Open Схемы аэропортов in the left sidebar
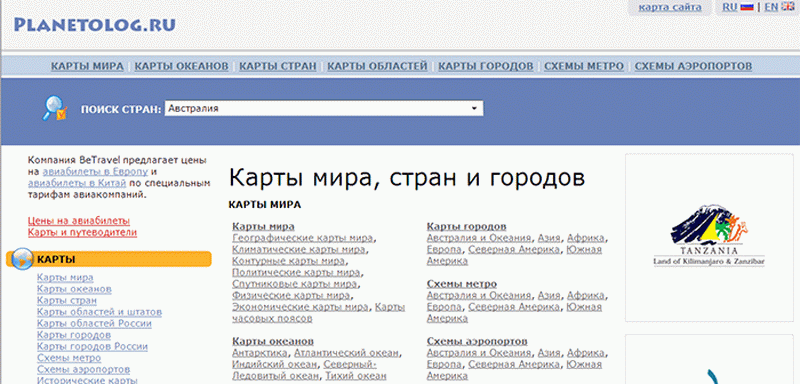This screenshot has width=800, height=384. point(83,369)
